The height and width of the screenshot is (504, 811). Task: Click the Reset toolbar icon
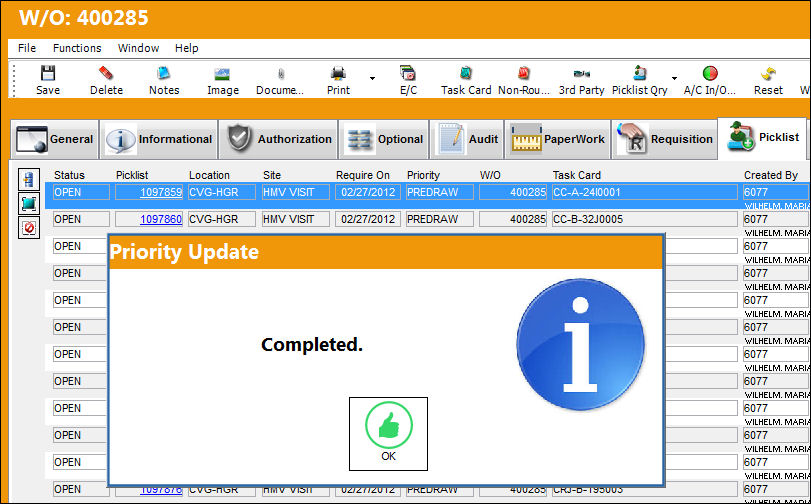coord(768,73)
